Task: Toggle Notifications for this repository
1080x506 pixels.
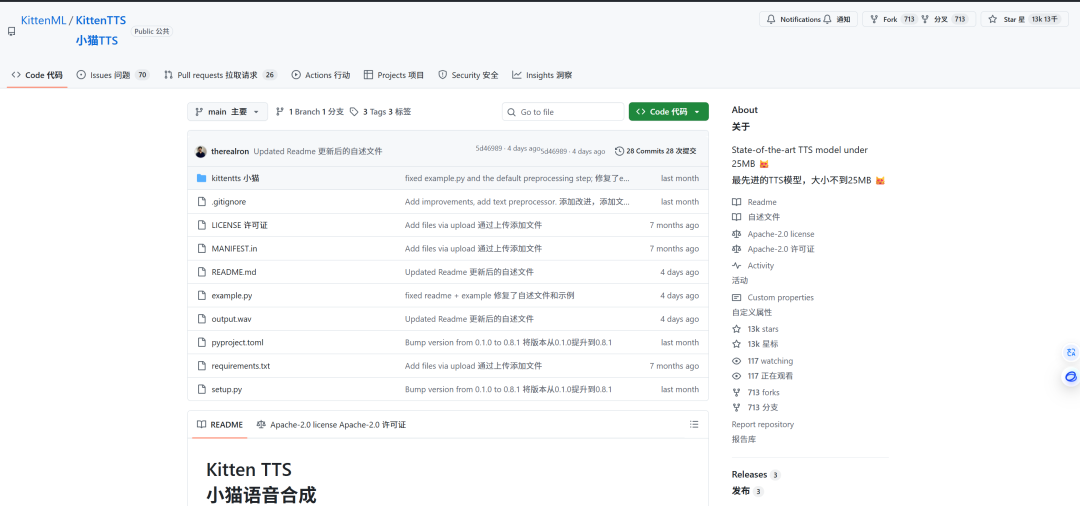Action: tap(807, 19)
